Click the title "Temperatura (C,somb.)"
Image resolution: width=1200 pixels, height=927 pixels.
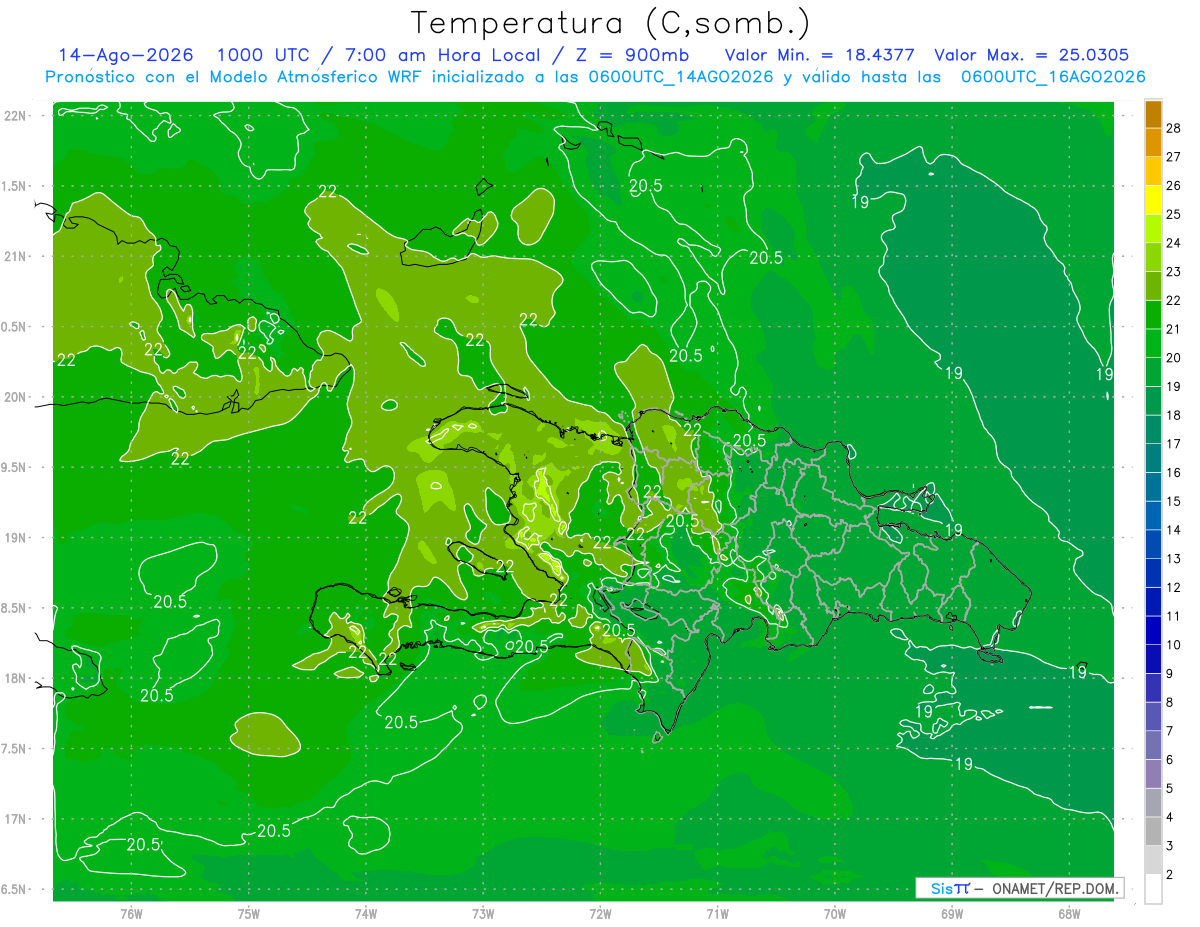[x=611, y=22]
